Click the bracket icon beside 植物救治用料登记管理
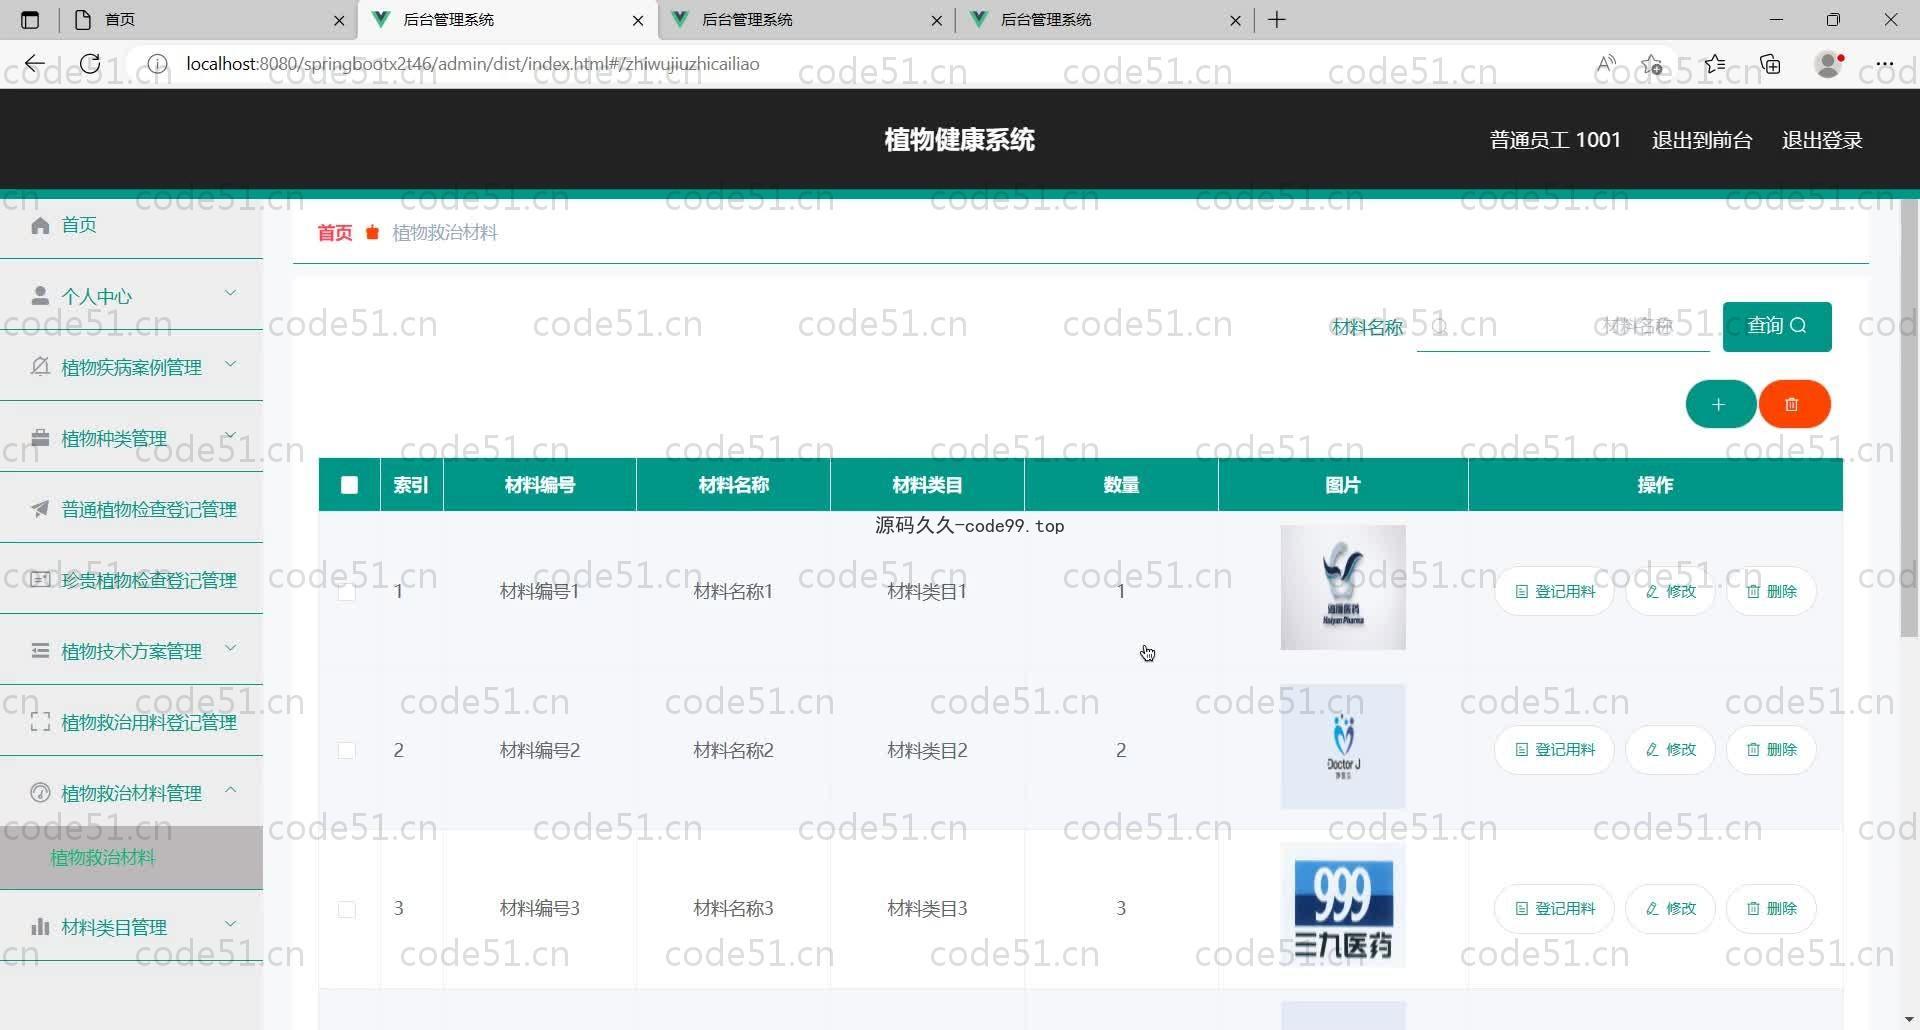Image resolution: width=1920 pixels, height=1030 pixels. pos(40,722)
